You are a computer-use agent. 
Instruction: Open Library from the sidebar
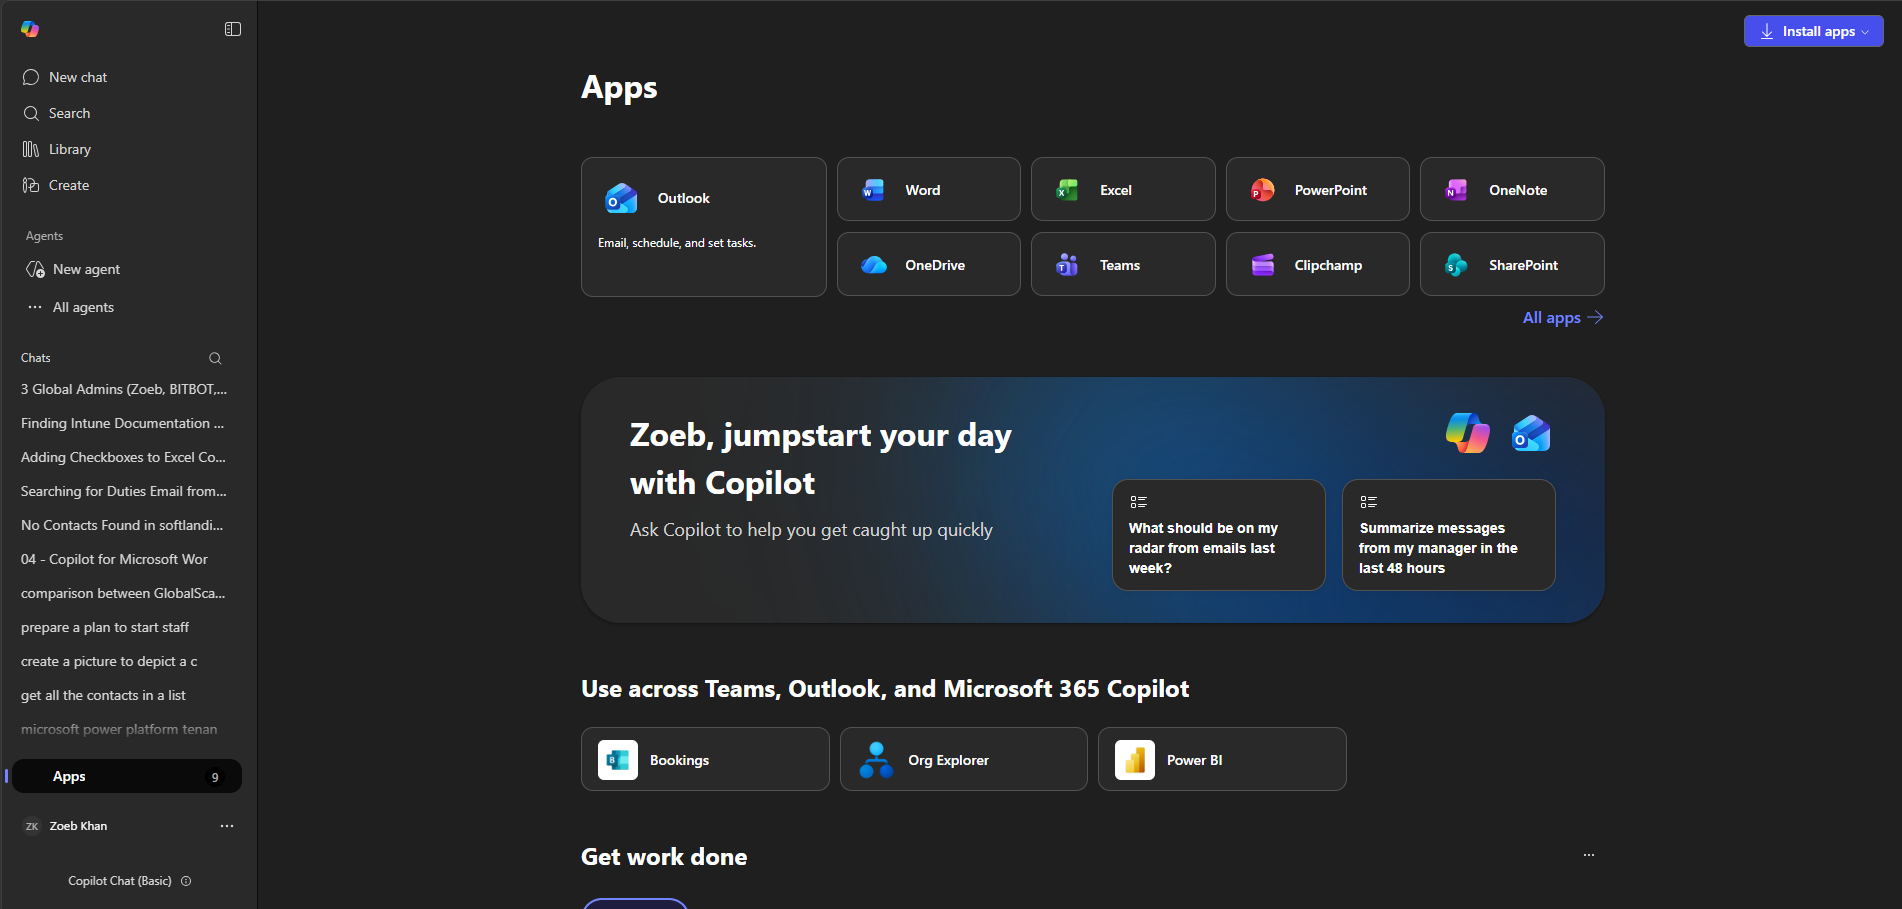pos(69,149)
